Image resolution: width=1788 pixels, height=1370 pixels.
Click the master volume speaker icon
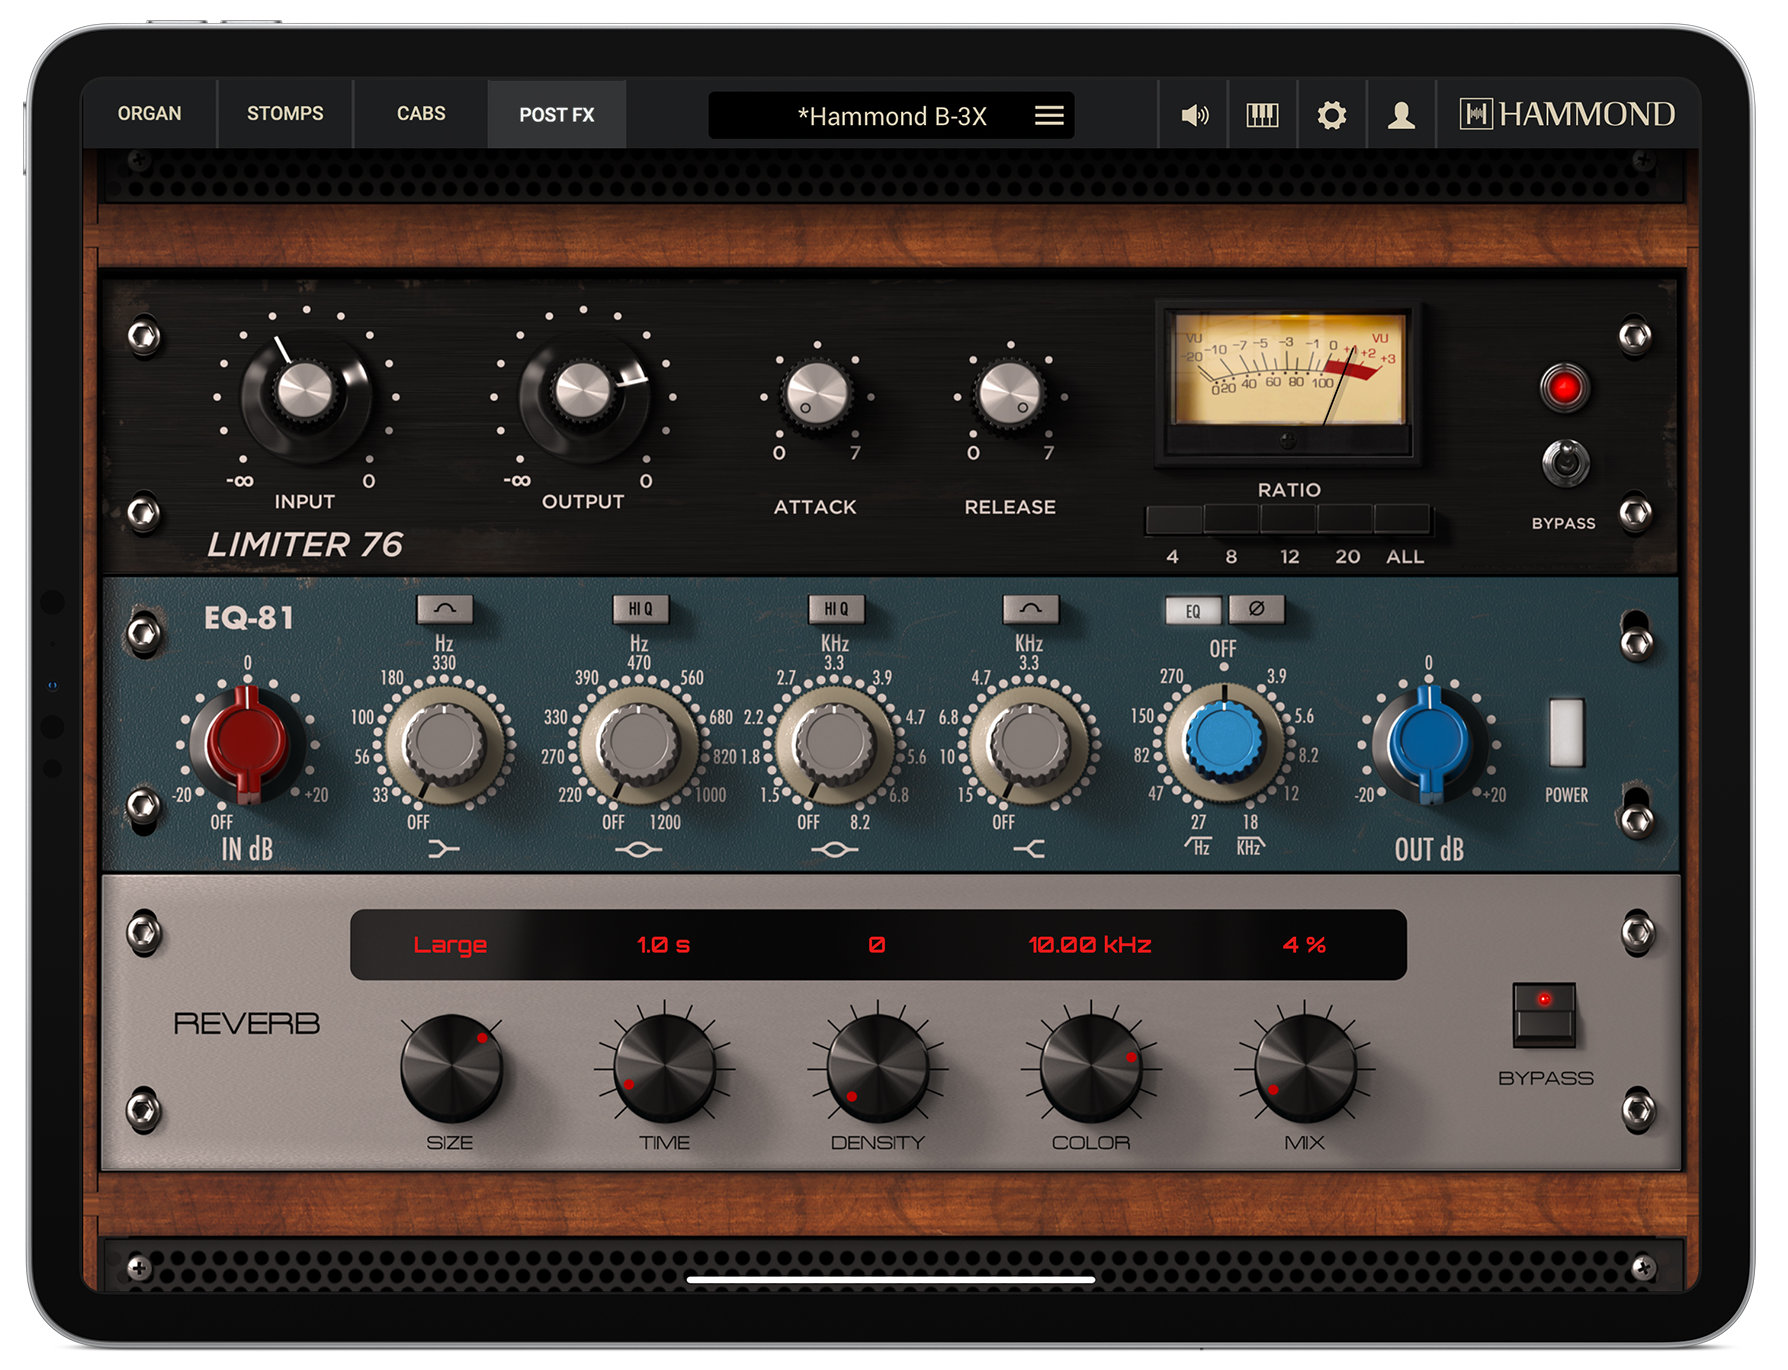coord(1196,115)
